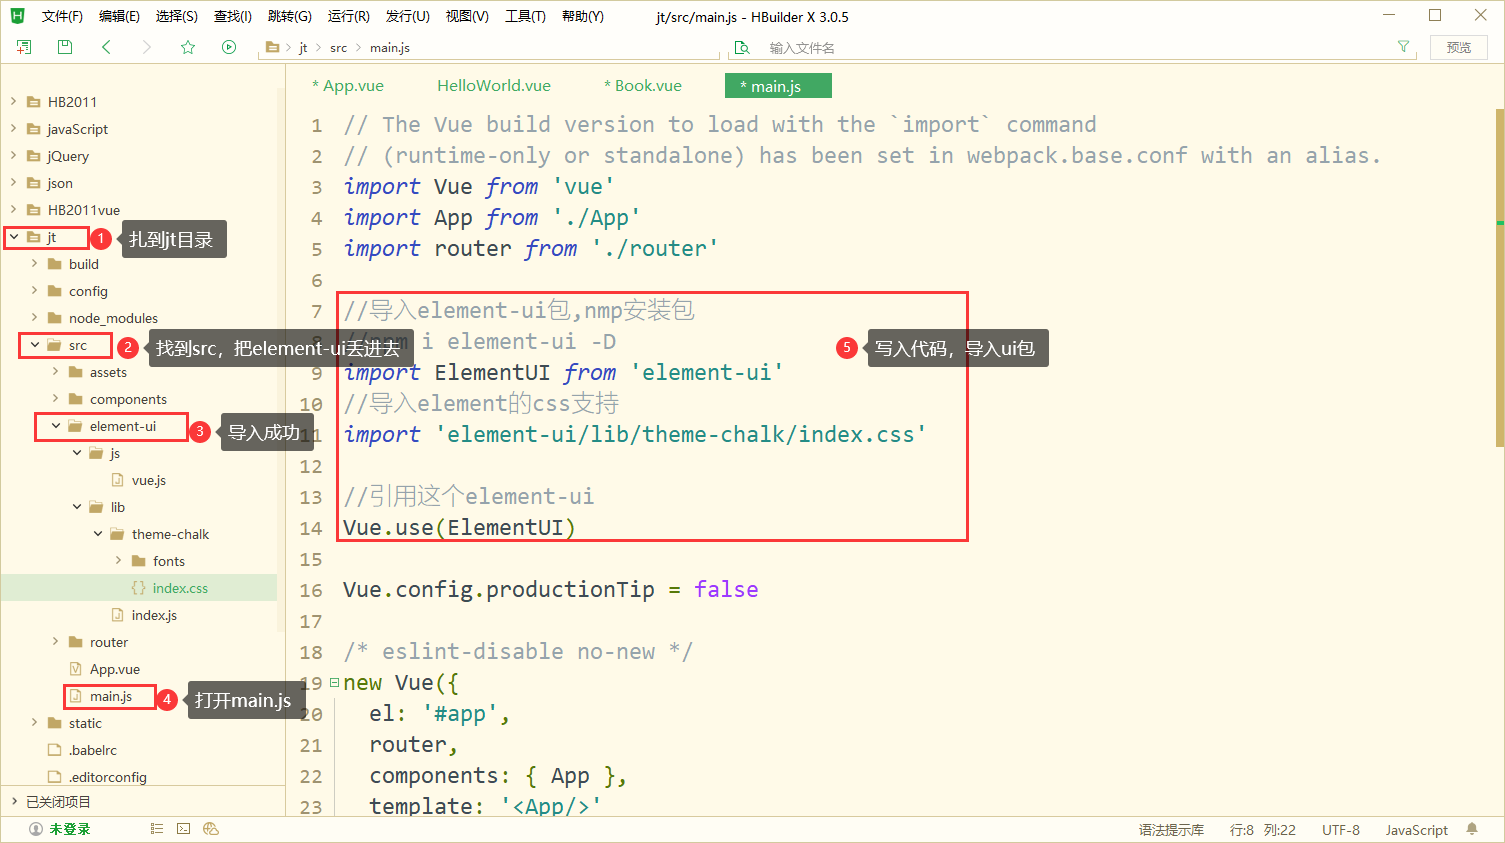The image size is (1505, 843).
Task: Switch to the HelloWorld.vue tab
Action: (493, 85)
